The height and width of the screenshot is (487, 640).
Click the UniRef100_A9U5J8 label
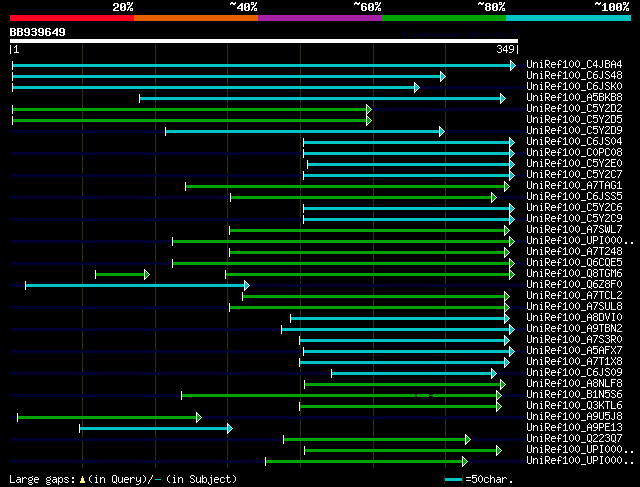tap(574, 417)
